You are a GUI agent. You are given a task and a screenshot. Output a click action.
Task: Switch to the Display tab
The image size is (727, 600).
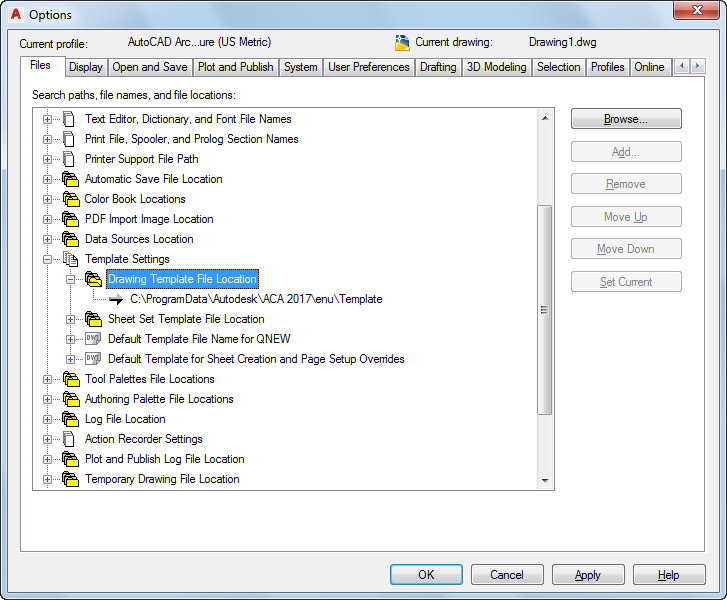tap(86, 67)
